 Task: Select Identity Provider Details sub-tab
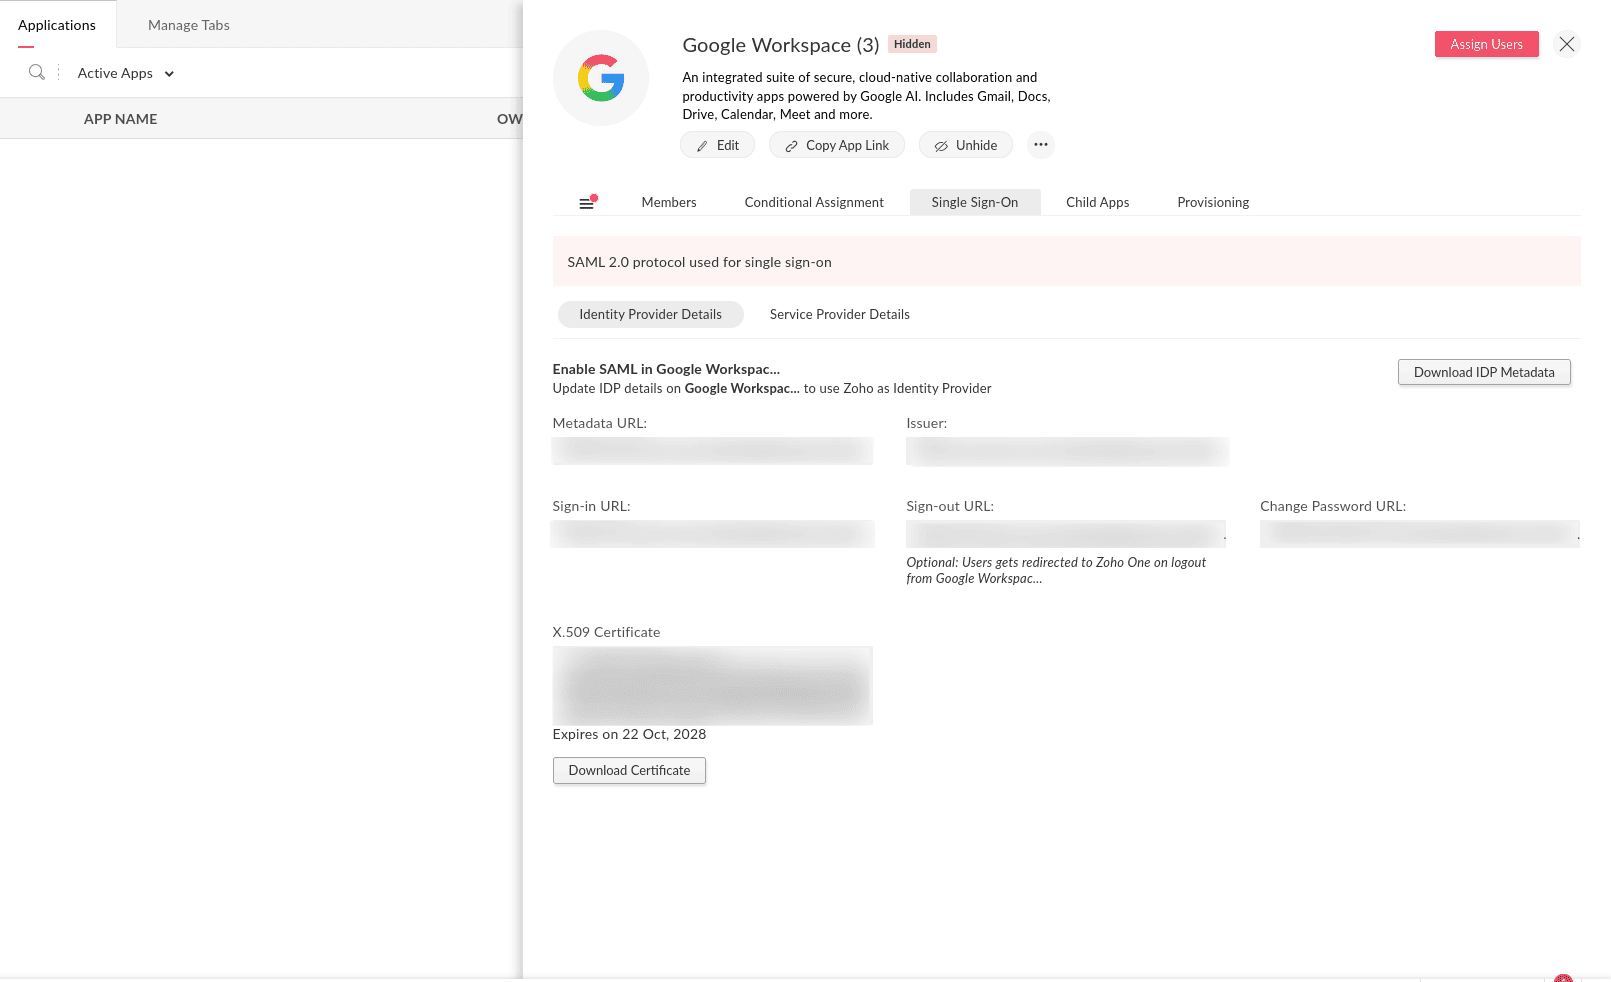(651, 314)
